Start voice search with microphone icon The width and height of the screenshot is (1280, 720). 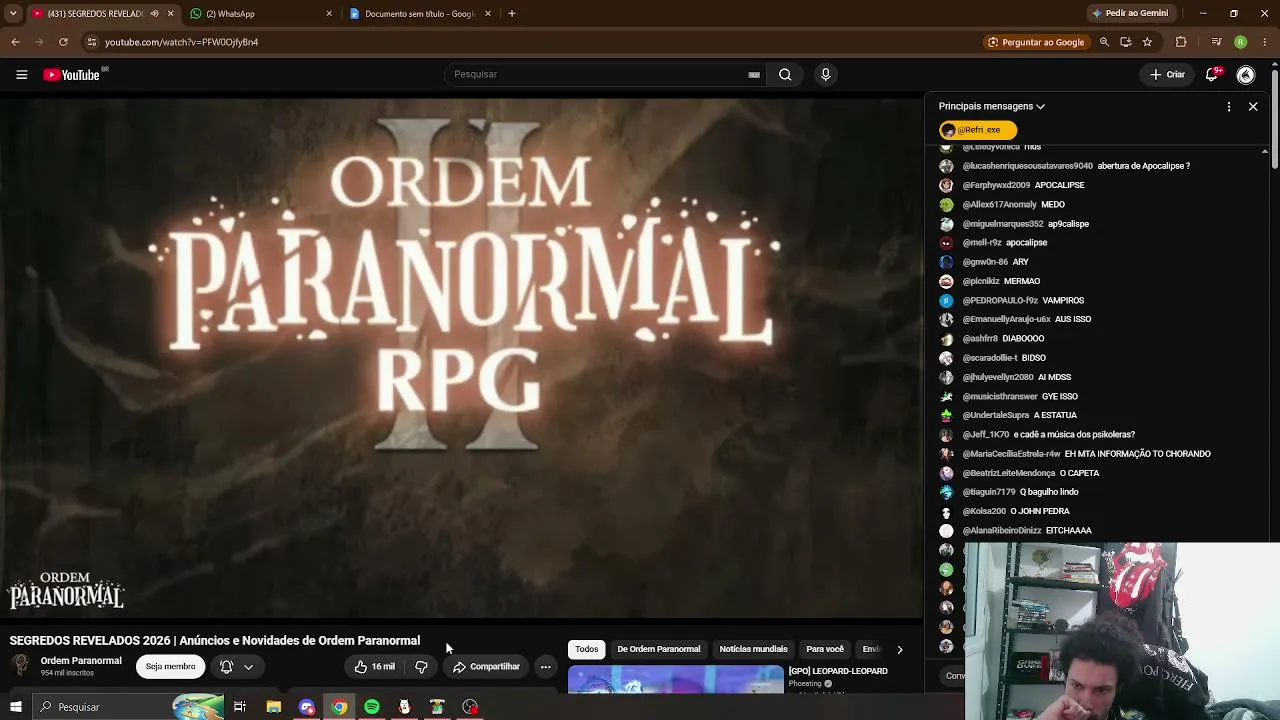pyautogui.click(x=825, y=74)
